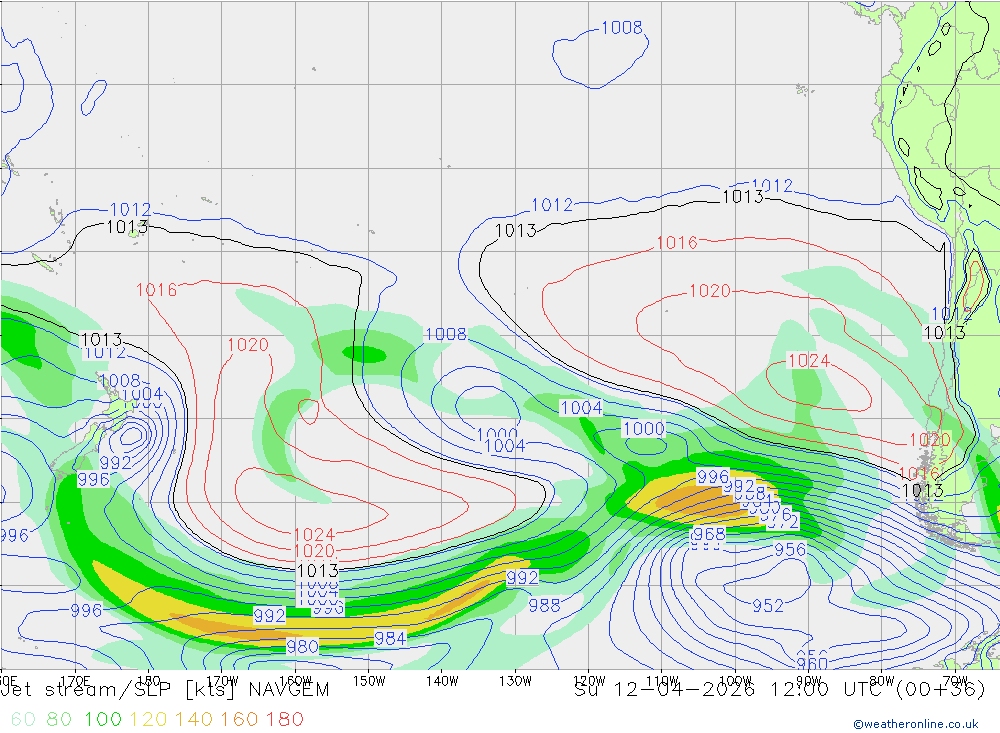1000x733 pixels.
Task: Click the 120 kts legend value
Action: (149, 719)
